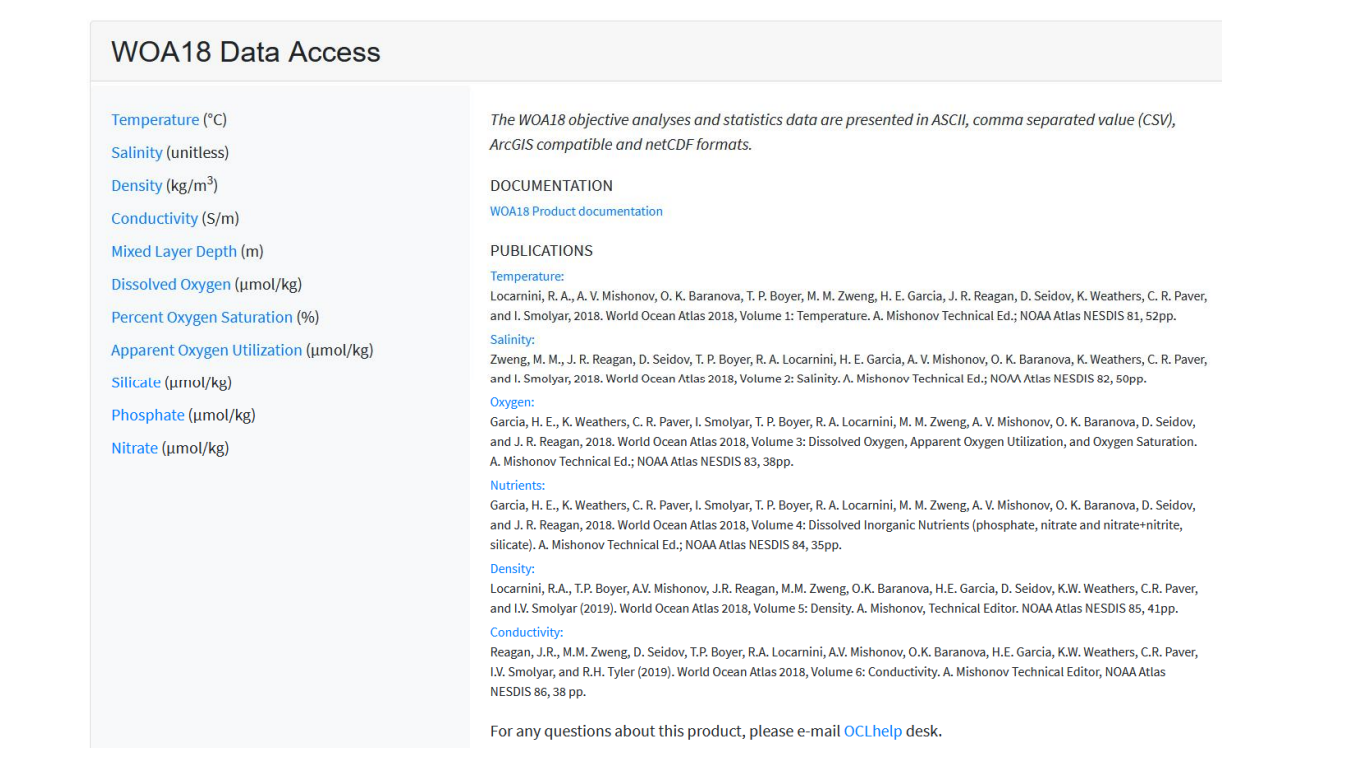
Task: Click the WOA18 Data Access page heading
Action: pos(246,52)
